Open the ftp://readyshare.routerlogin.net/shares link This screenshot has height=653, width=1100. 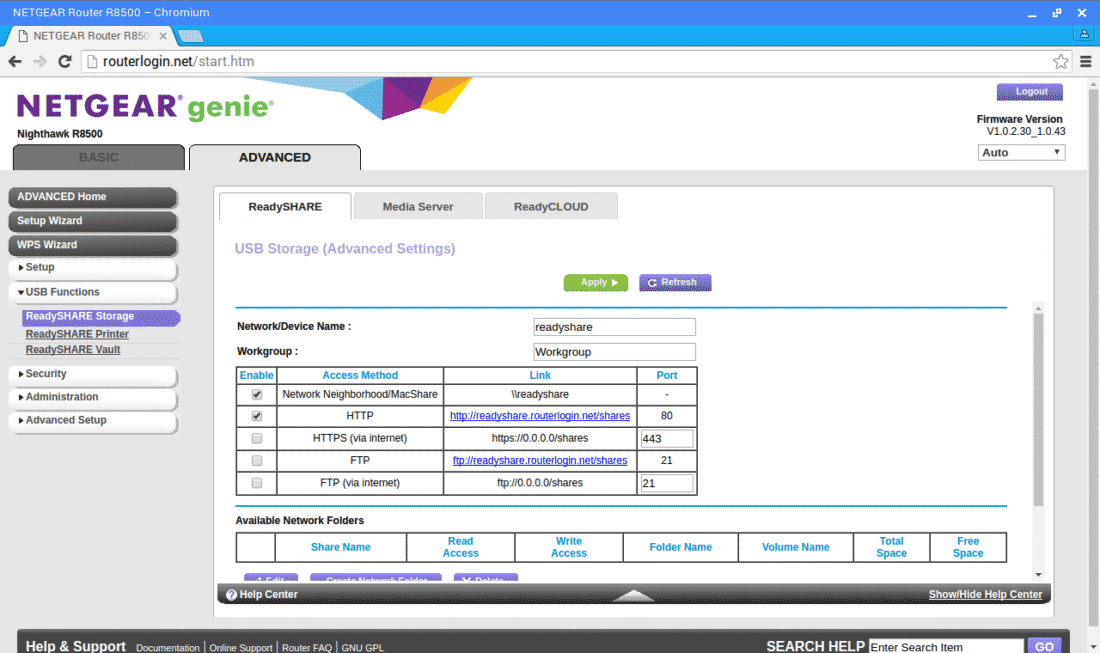539,461
